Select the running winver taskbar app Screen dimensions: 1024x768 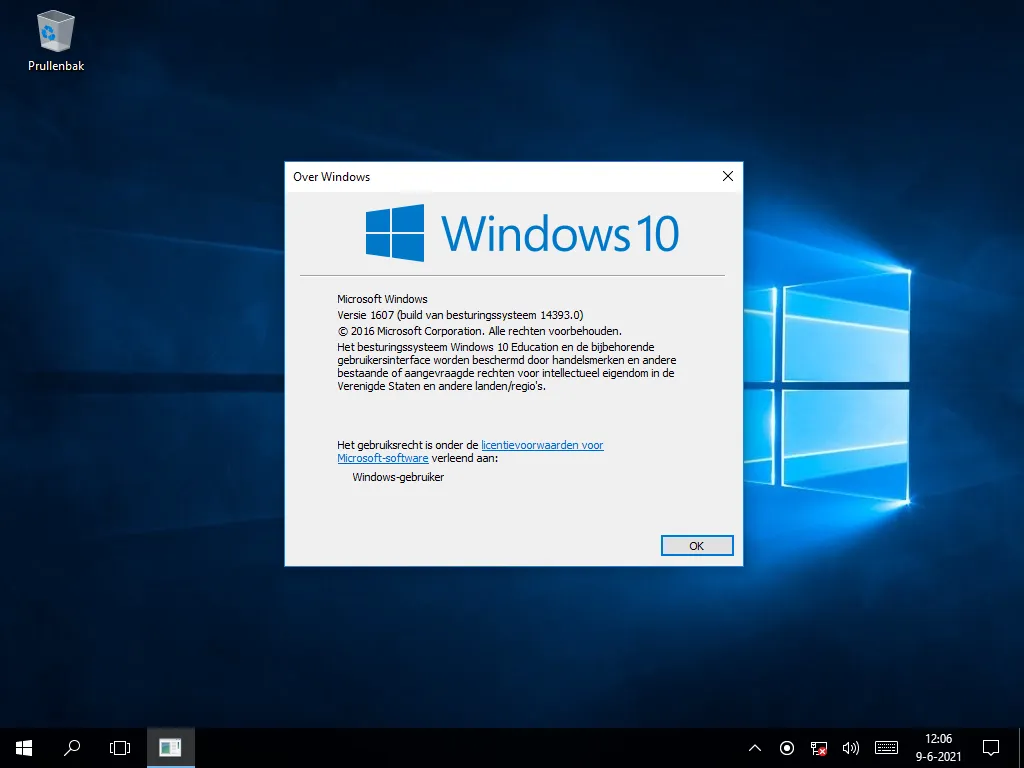pos(170,748)
